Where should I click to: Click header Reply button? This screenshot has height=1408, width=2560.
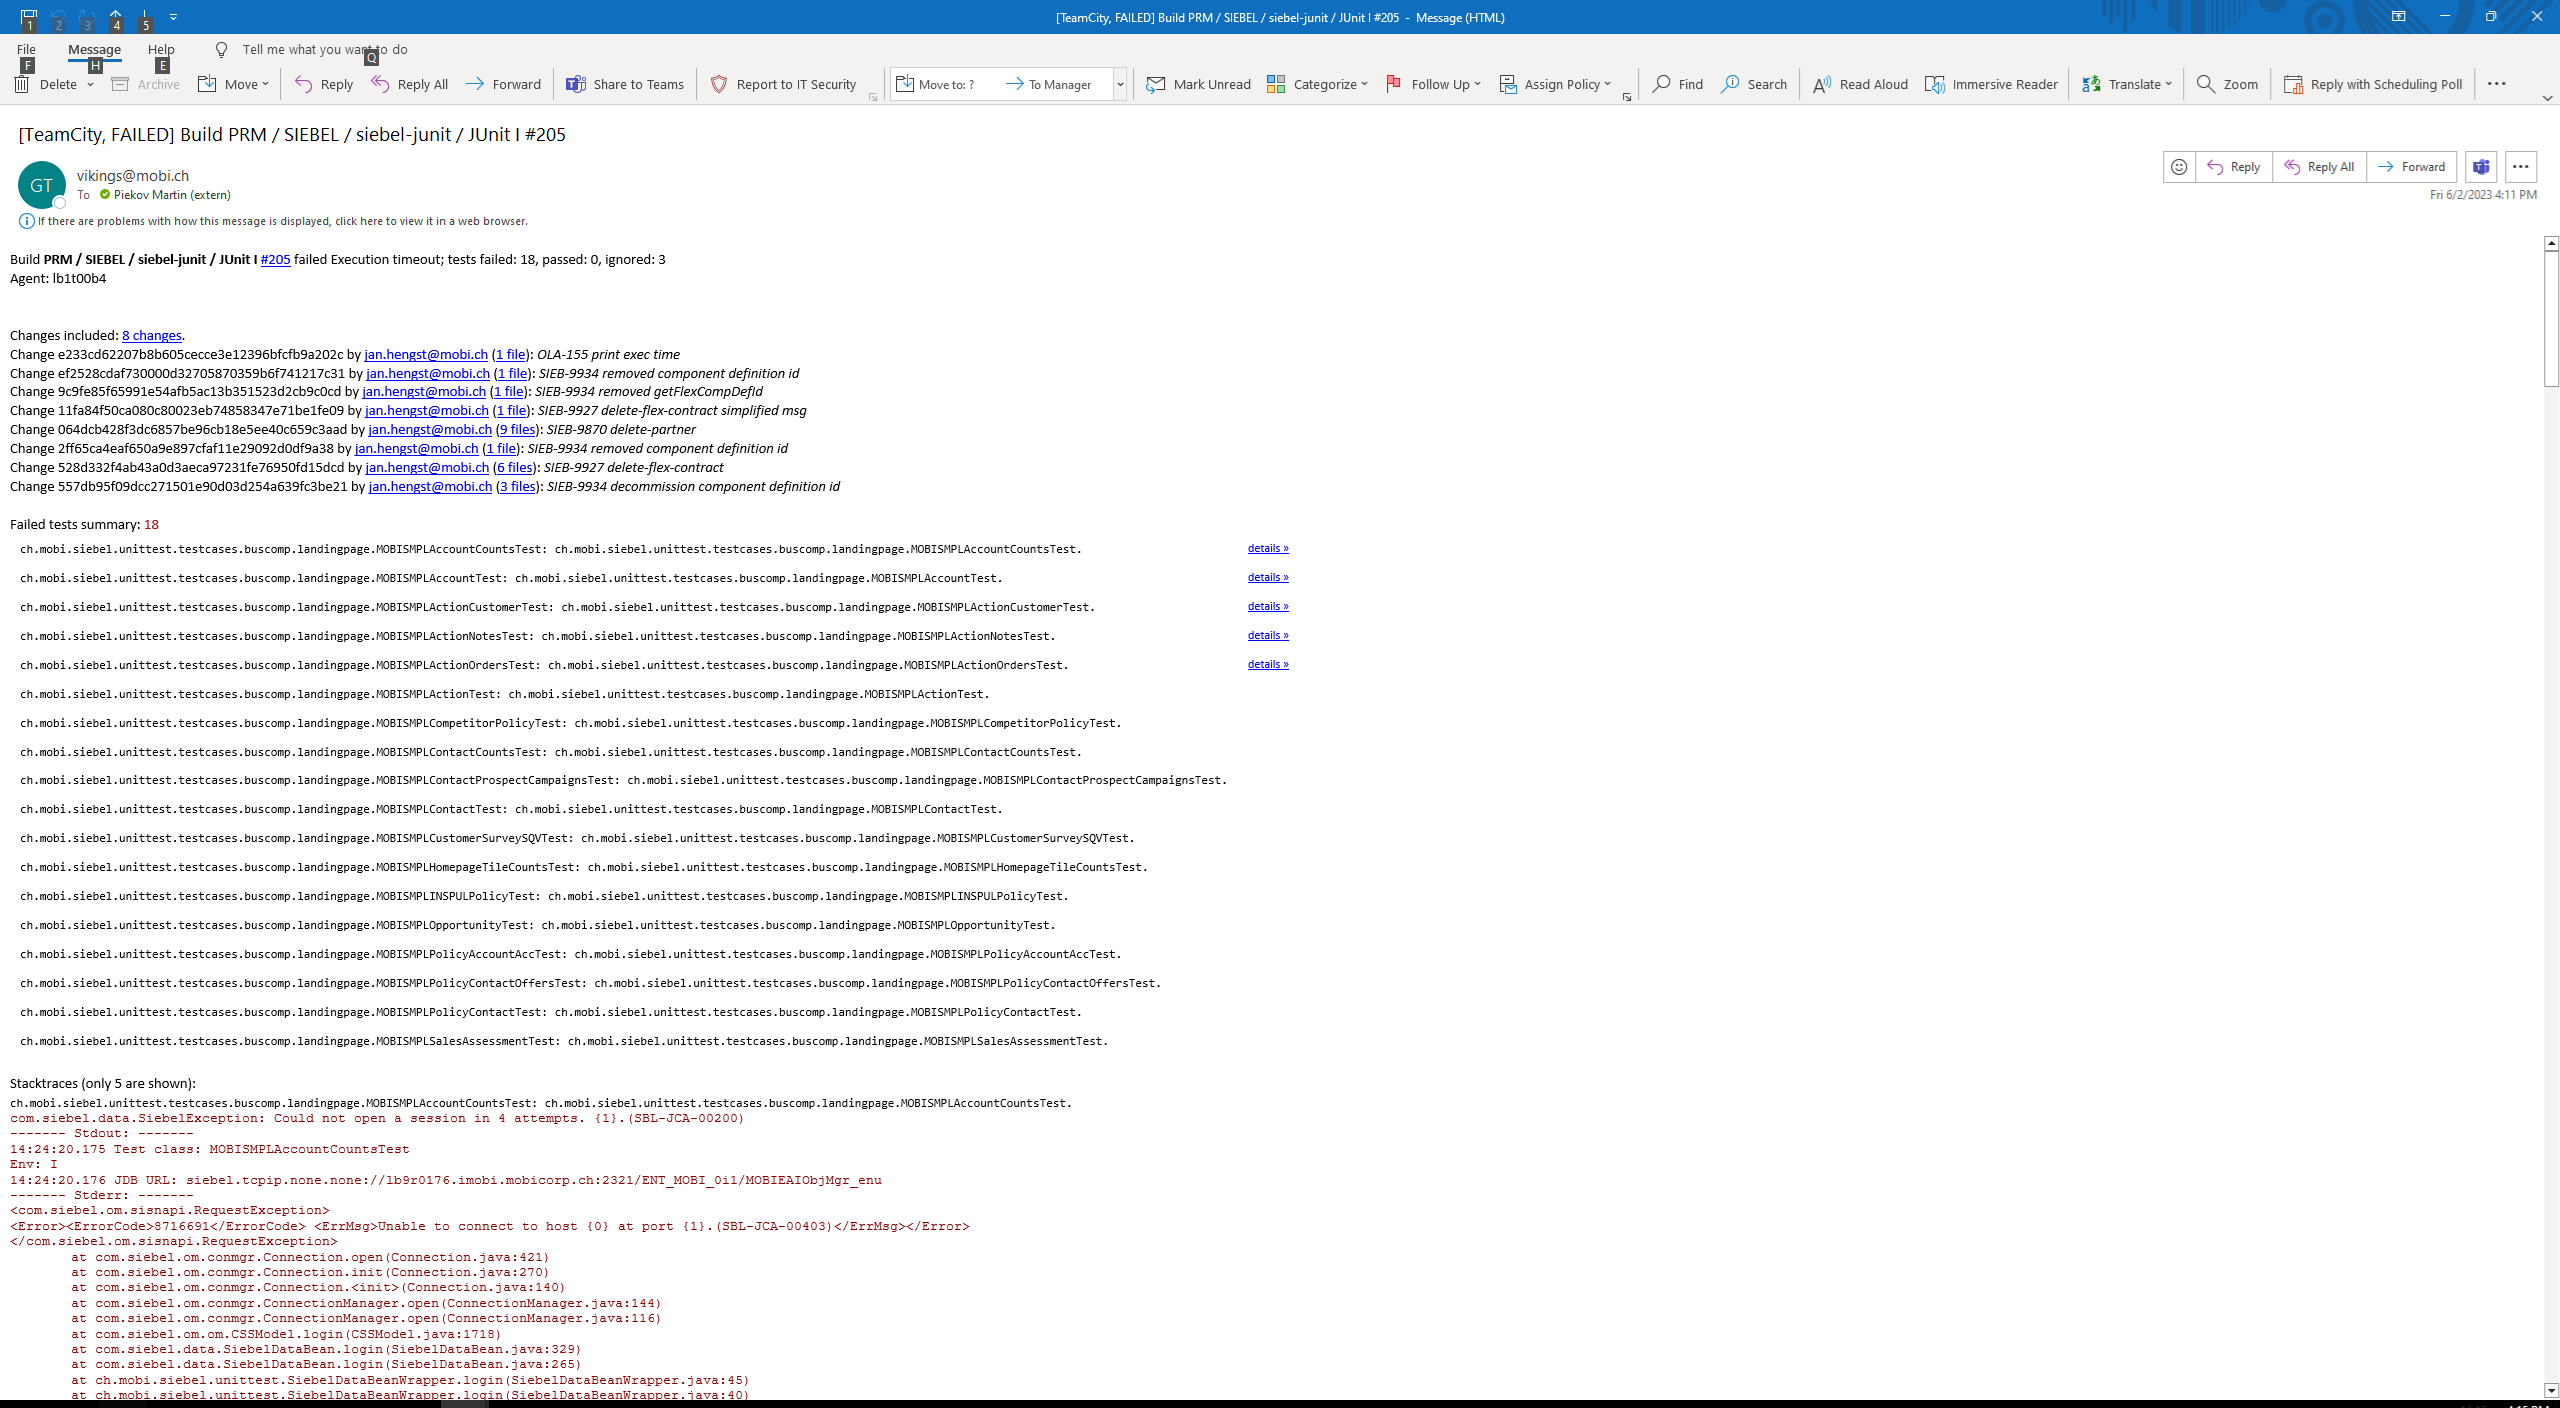(2233, 167)
